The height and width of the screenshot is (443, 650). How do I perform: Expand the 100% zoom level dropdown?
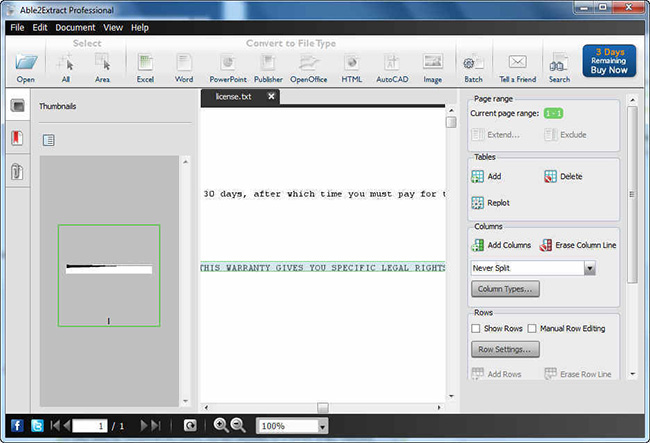[x=322, y=426]
